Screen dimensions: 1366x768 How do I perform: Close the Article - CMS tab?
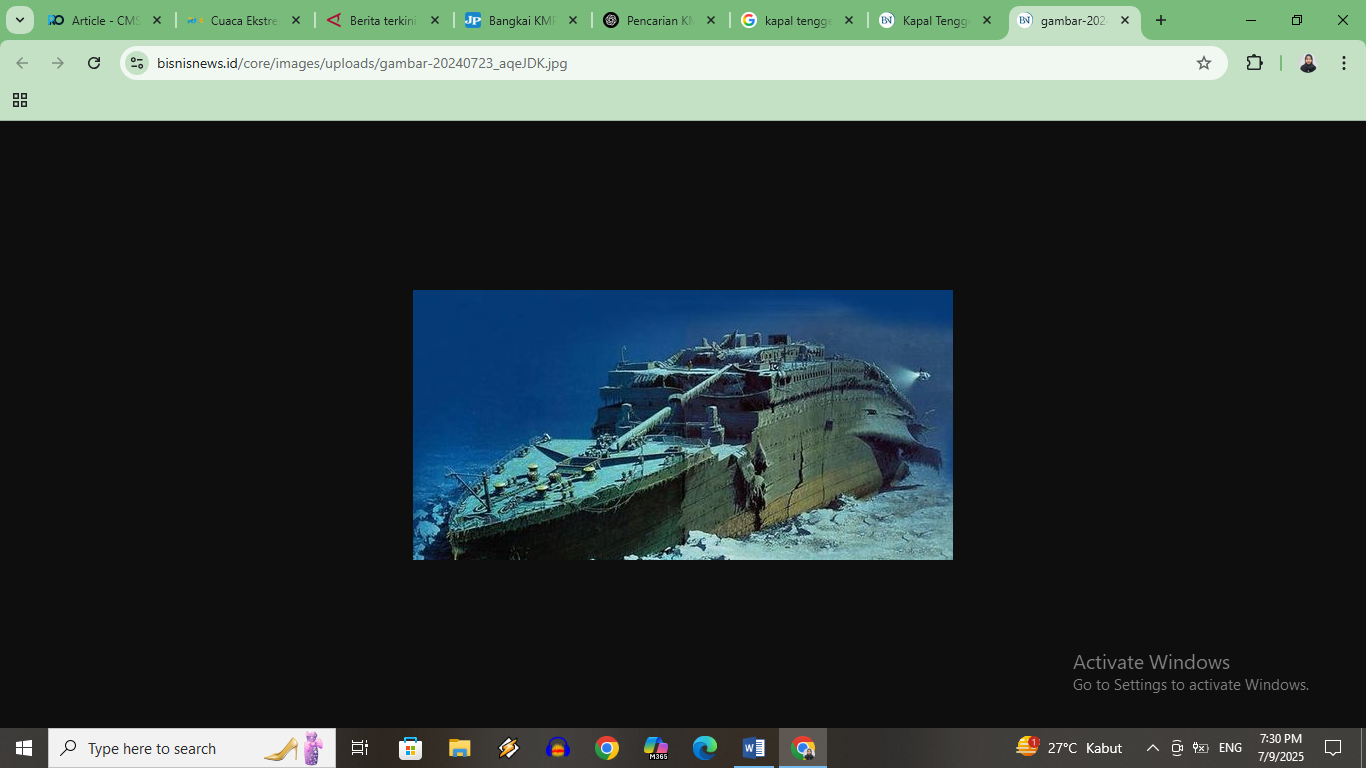(157, 20)
